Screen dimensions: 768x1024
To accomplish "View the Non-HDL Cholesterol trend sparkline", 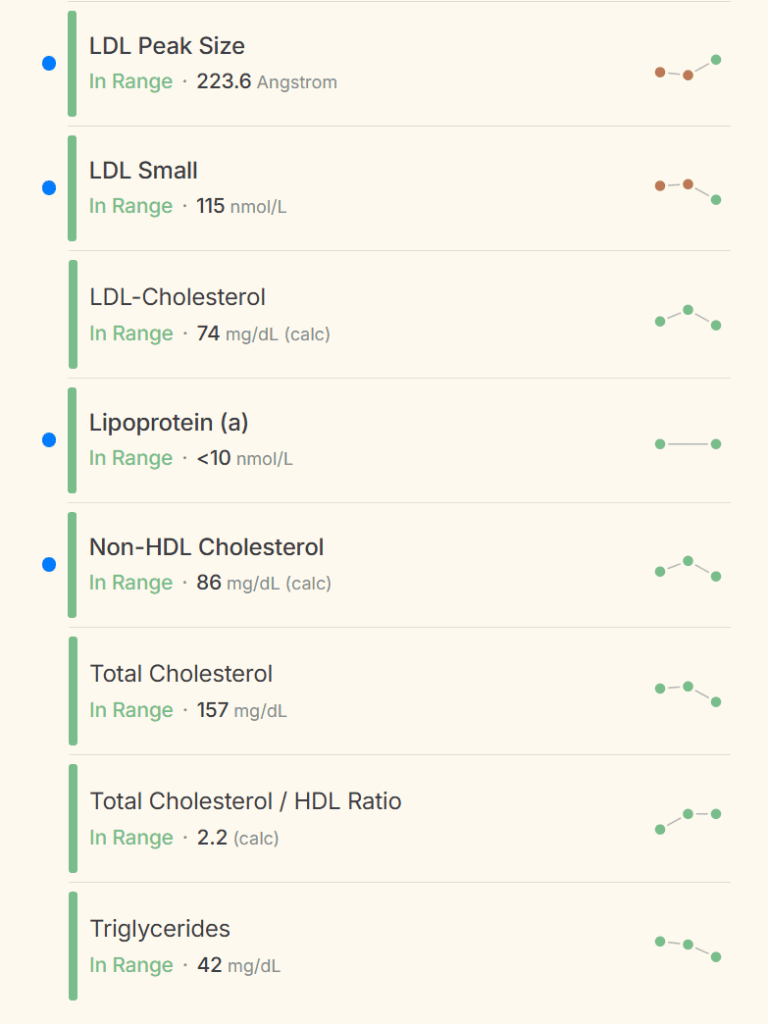I will [x=688, y=568].
